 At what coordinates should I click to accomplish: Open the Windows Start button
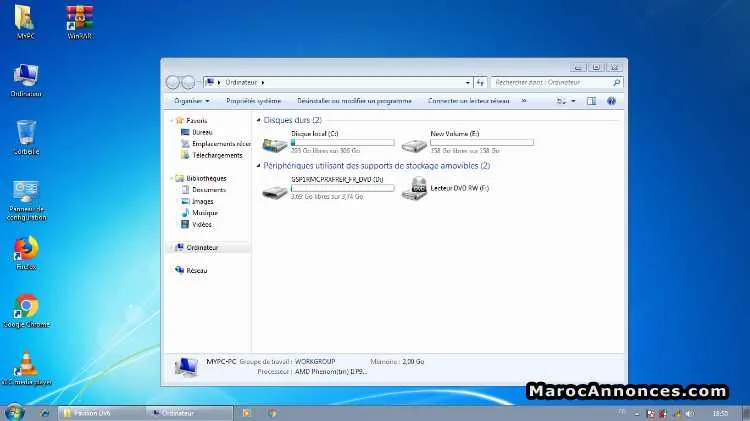[x=14, y=412]
